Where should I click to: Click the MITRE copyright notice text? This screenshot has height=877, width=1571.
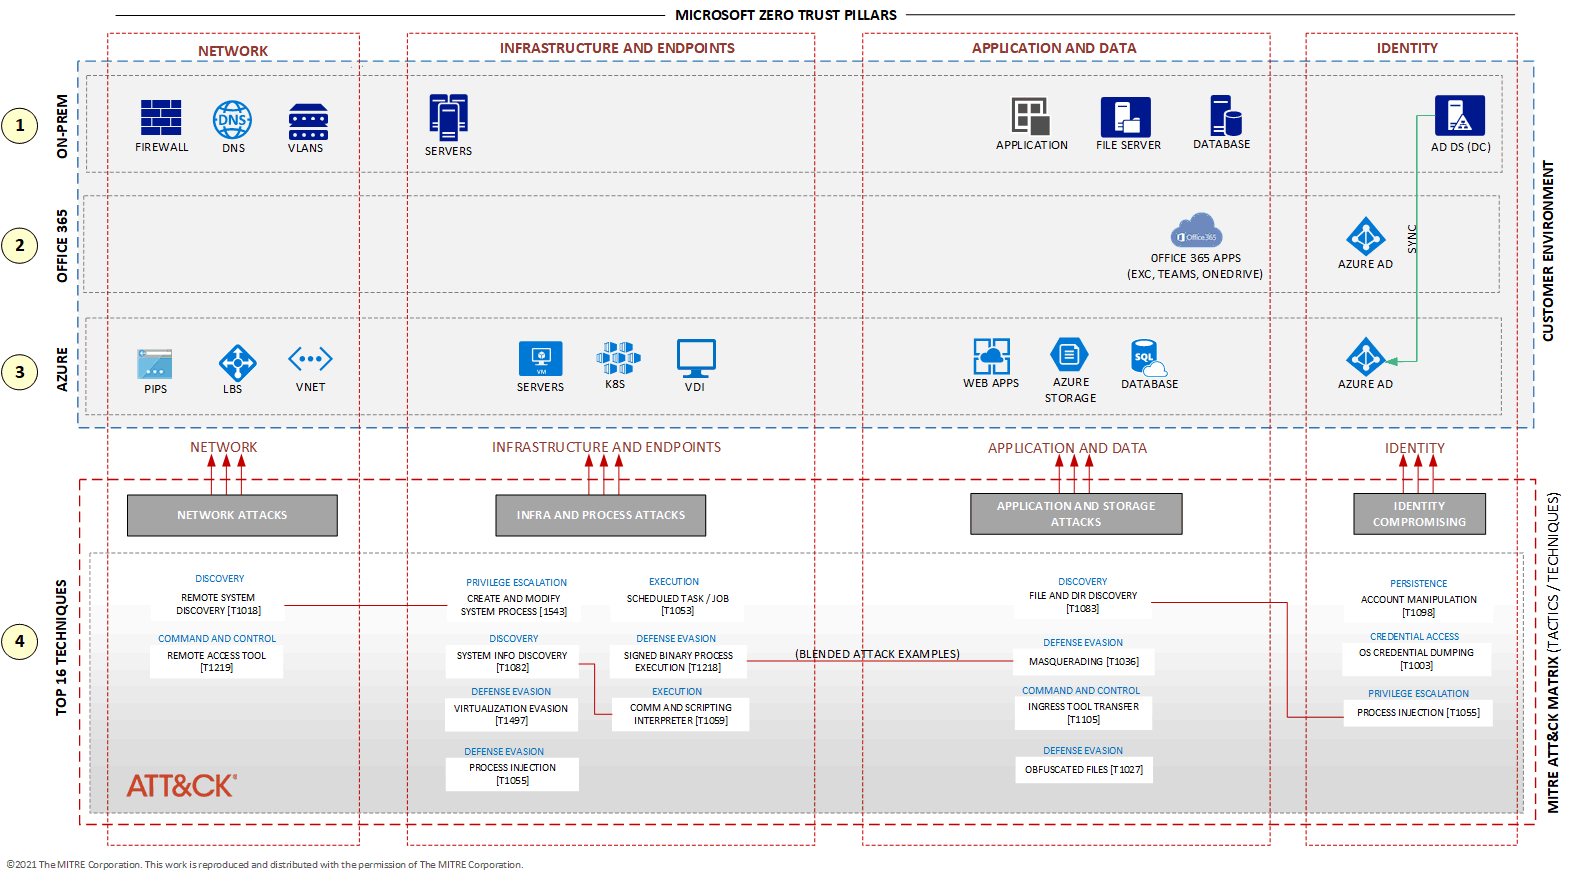(265, 865)
